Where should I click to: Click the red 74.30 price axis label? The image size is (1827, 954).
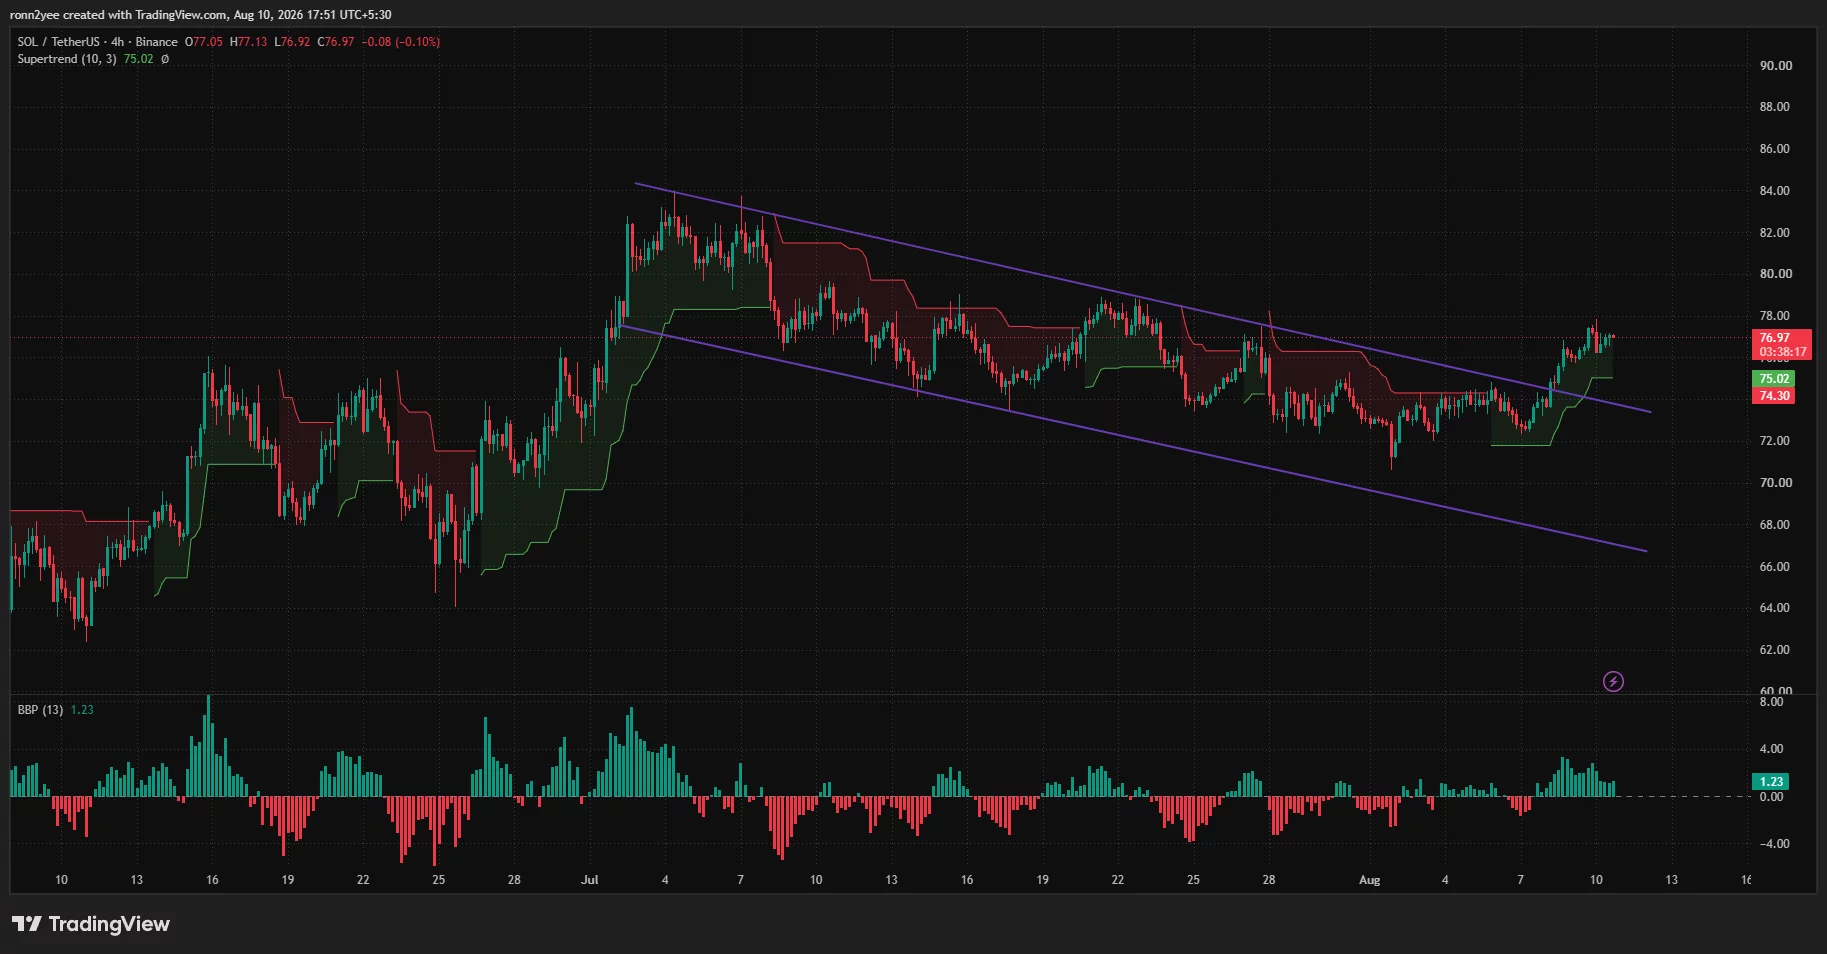pos(1774,396)
